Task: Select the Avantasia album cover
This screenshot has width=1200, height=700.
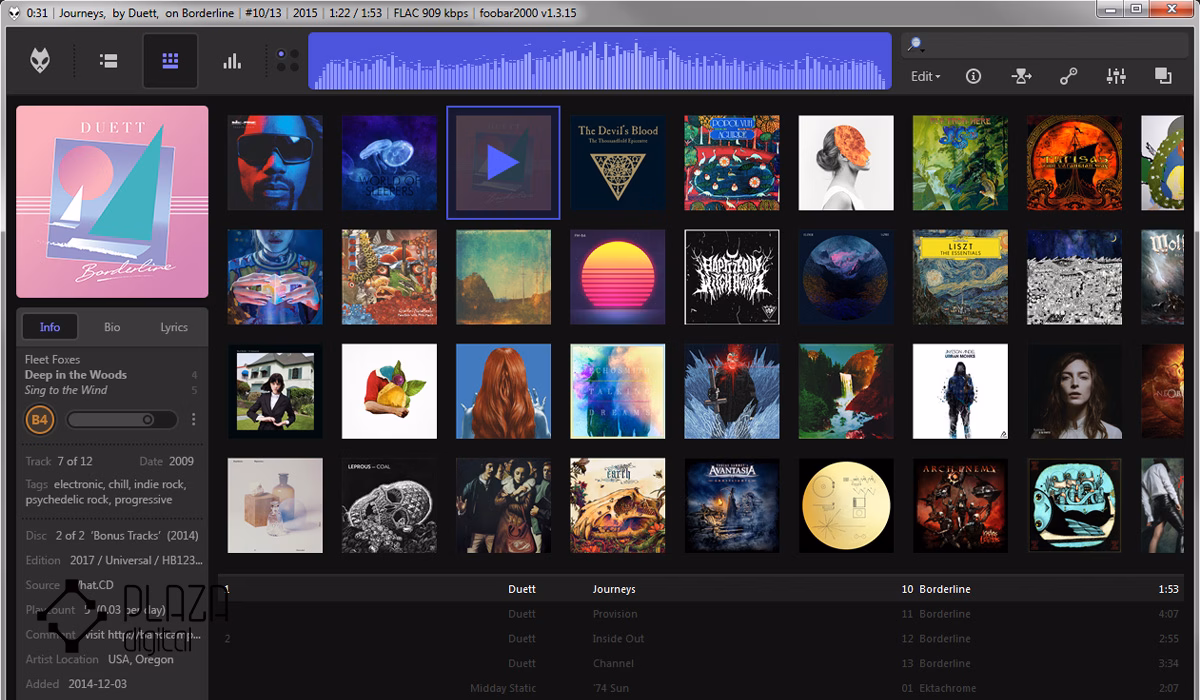Action: coord(732,505)
